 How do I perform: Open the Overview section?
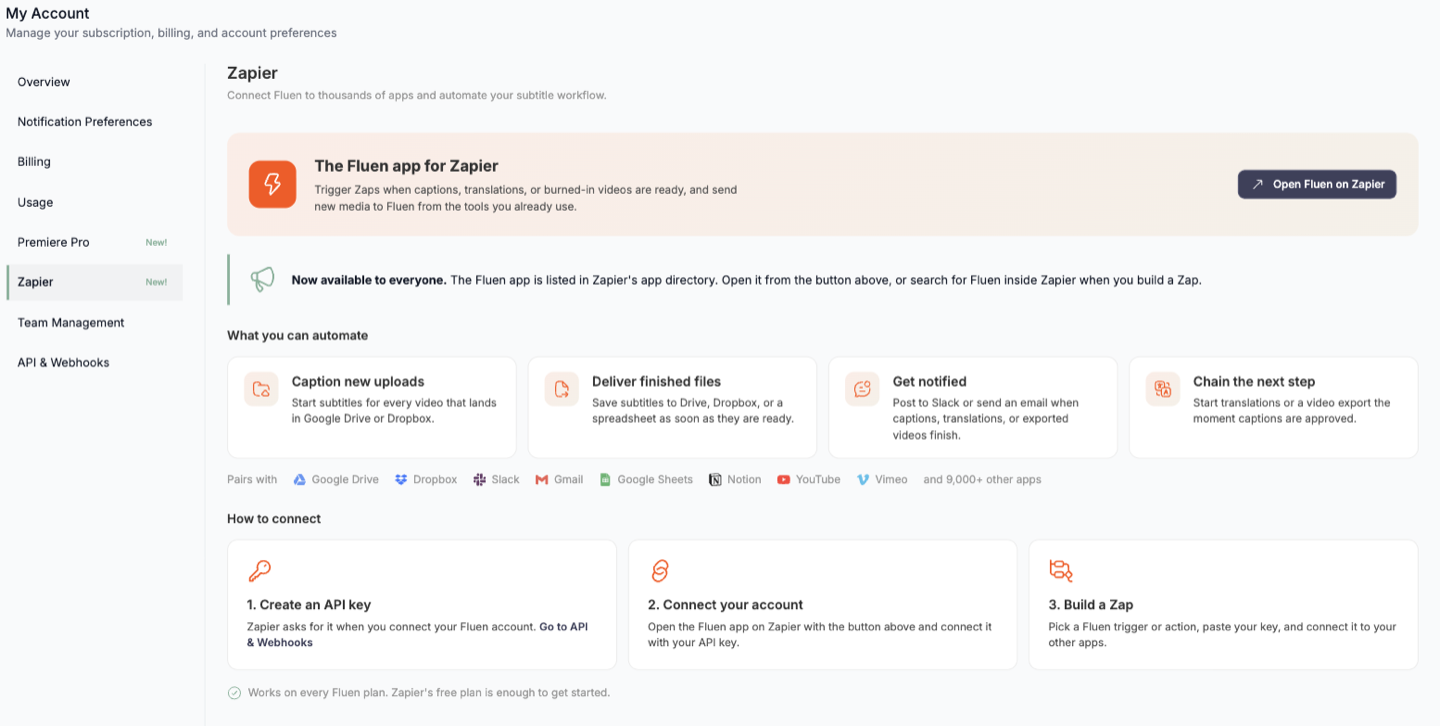94,82
